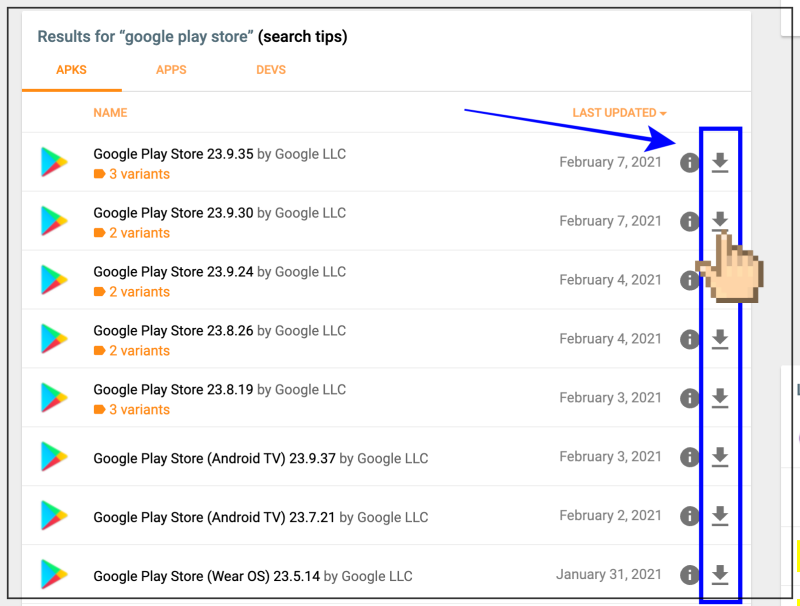Download Android TV 23.7.21 APK
This screenshot has height=606, width=800.
click(x=720, y=516)
